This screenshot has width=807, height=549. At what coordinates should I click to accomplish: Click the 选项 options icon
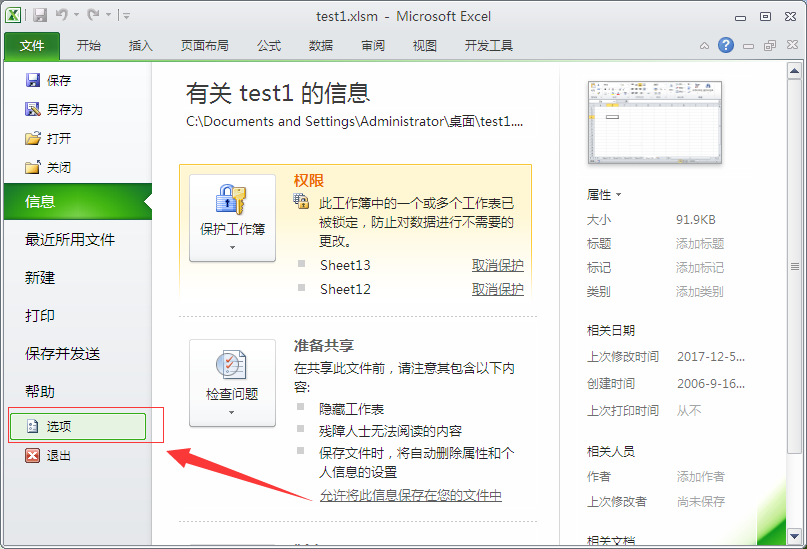pyautogui.click(x=32, y=426)
